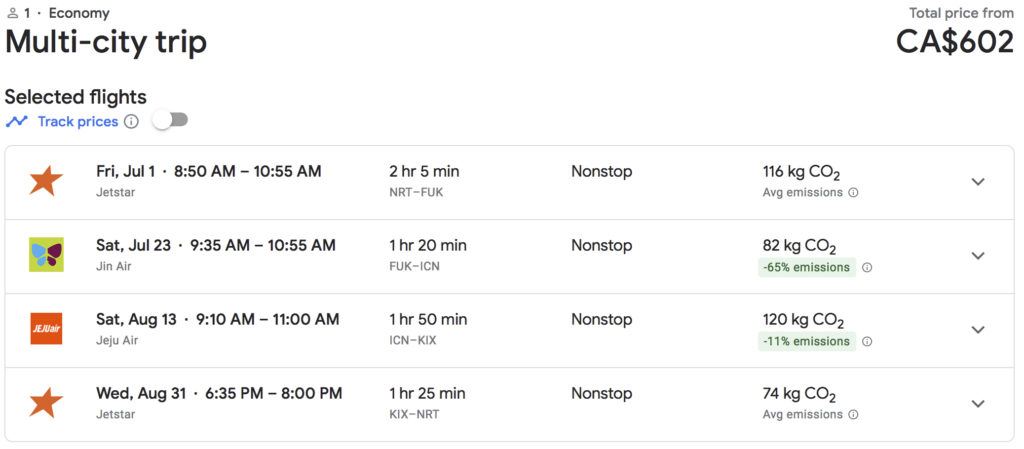
Task: Enable the Track prices toggle switch
Action: [x=170, y=121]
